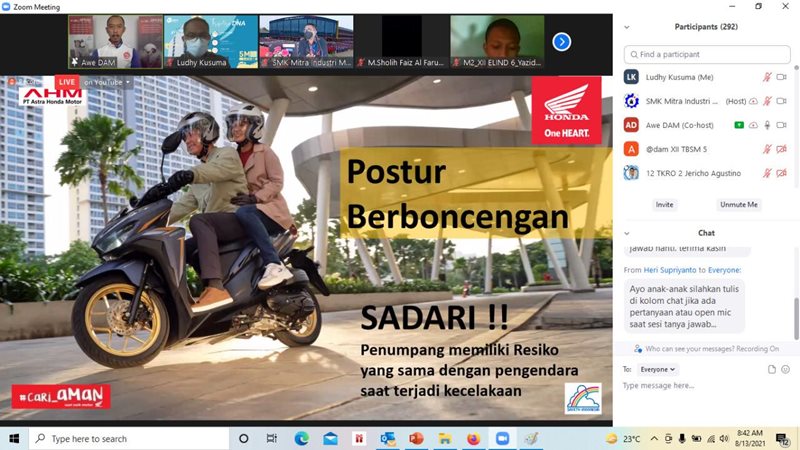Click the Unmute Me button
The image size is (800, 450).
coord(738,204)
